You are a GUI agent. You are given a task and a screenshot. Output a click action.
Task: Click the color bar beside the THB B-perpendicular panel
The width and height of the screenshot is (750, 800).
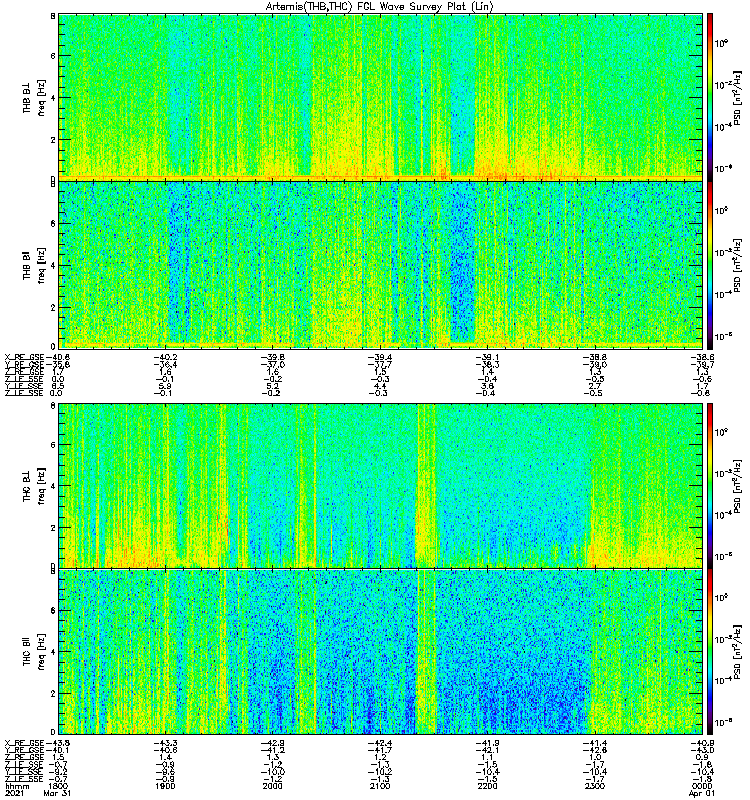[x=709, y=97]
